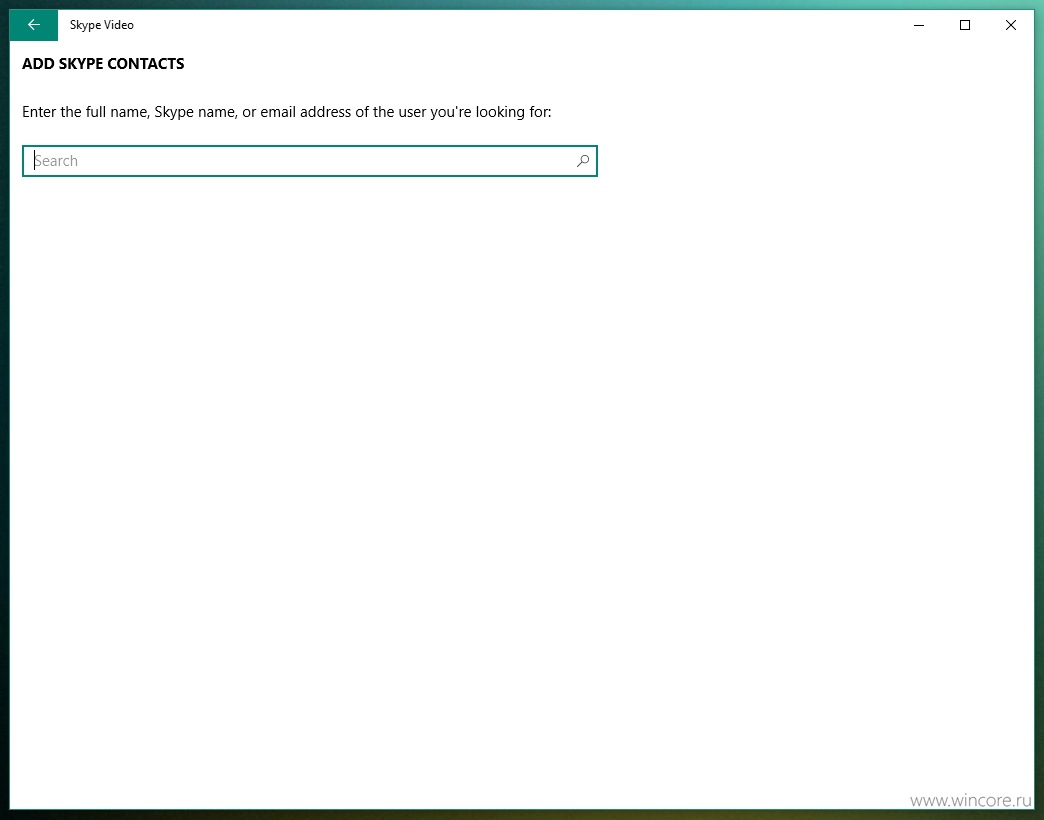Go back using the arrow button
This screenshot has width=1044, height=820.
(x=33, y=25)
